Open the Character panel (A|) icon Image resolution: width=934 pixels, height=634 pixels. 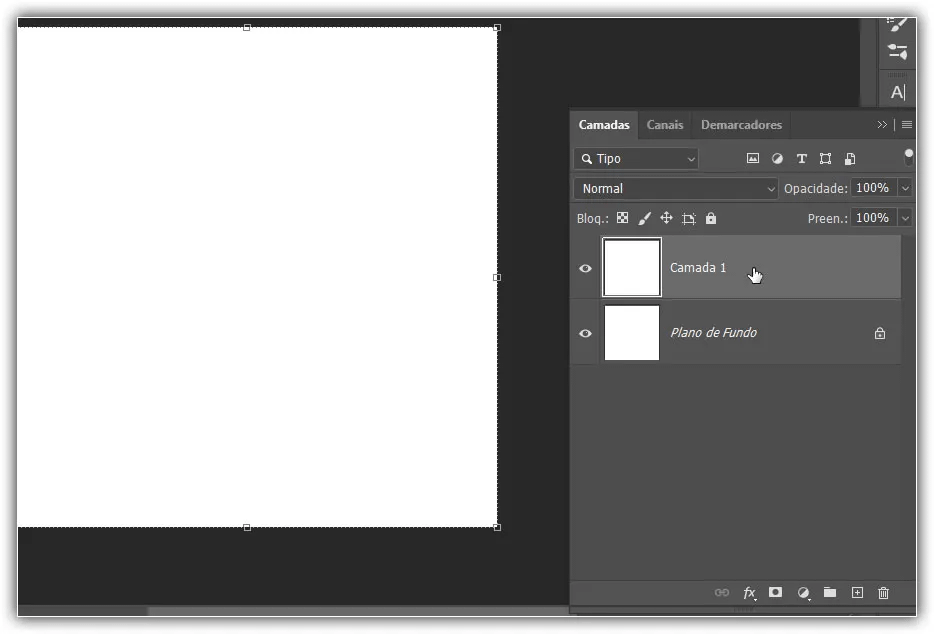[x=898, y=92]
